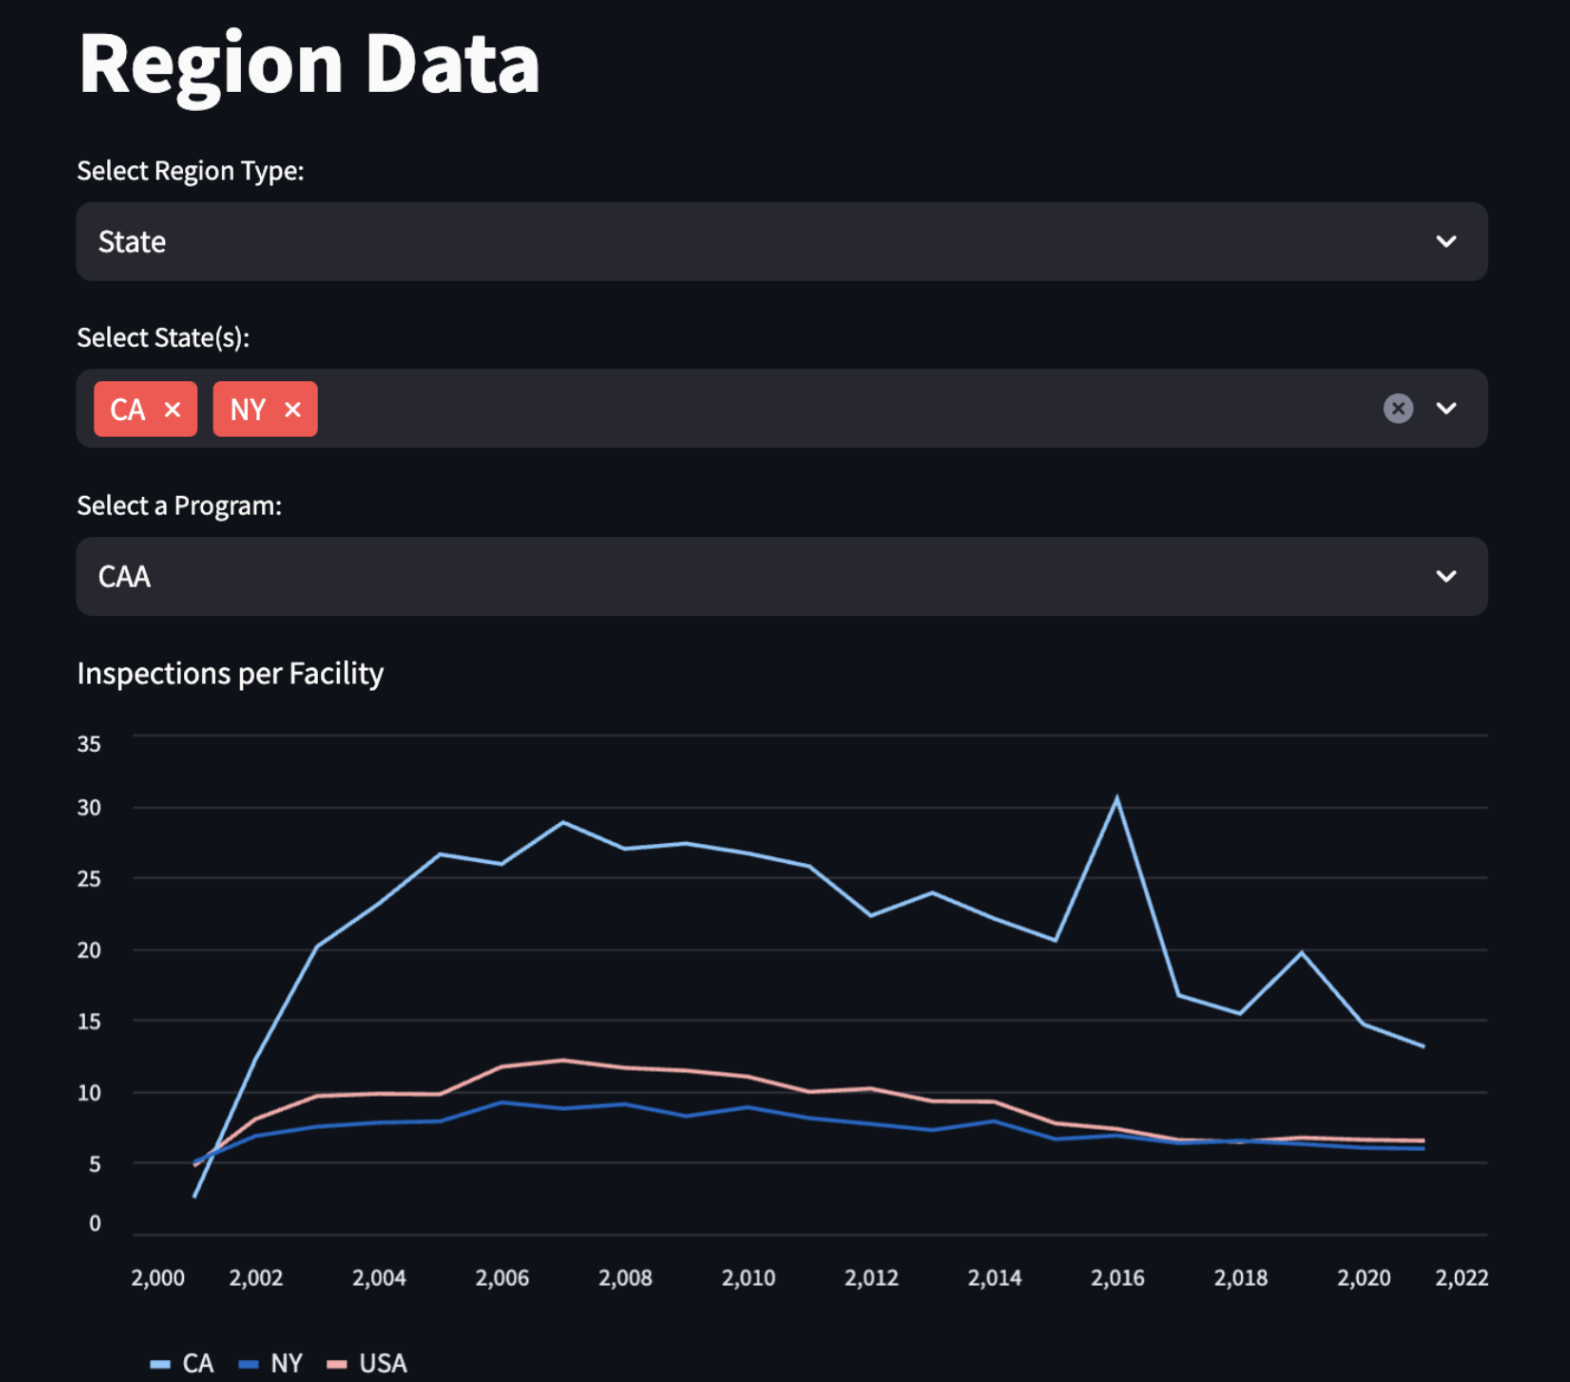Click the Inspections per Facility chart title

point(230,674)
